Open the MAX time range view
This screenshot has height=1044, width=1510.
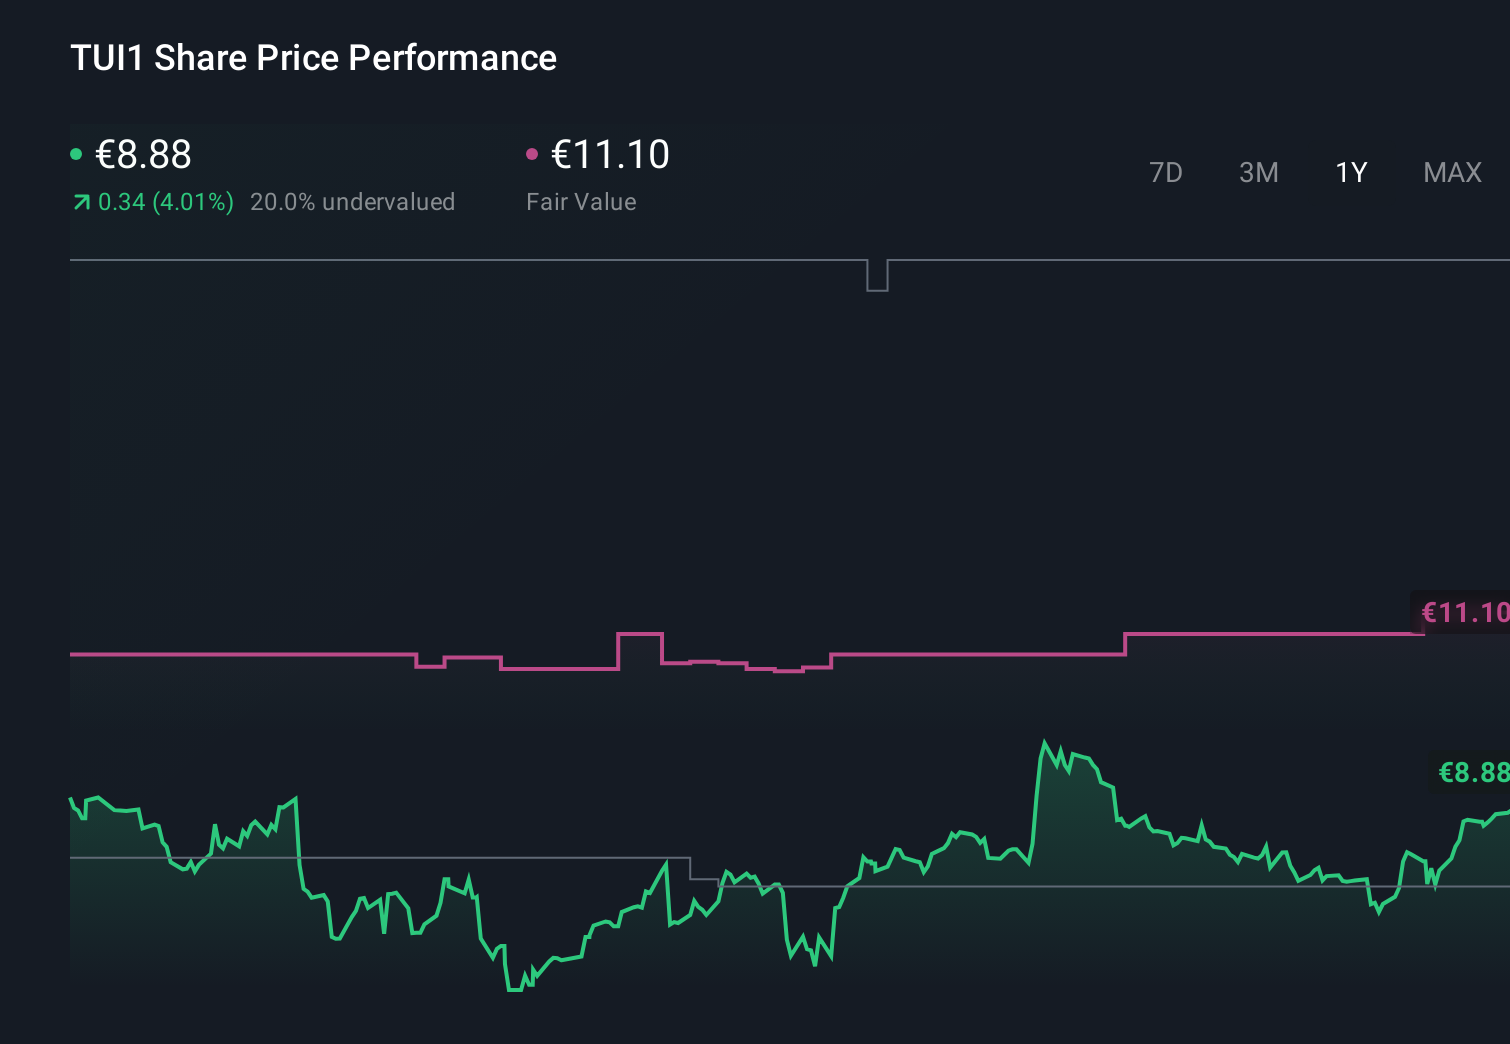point(1452,172)
